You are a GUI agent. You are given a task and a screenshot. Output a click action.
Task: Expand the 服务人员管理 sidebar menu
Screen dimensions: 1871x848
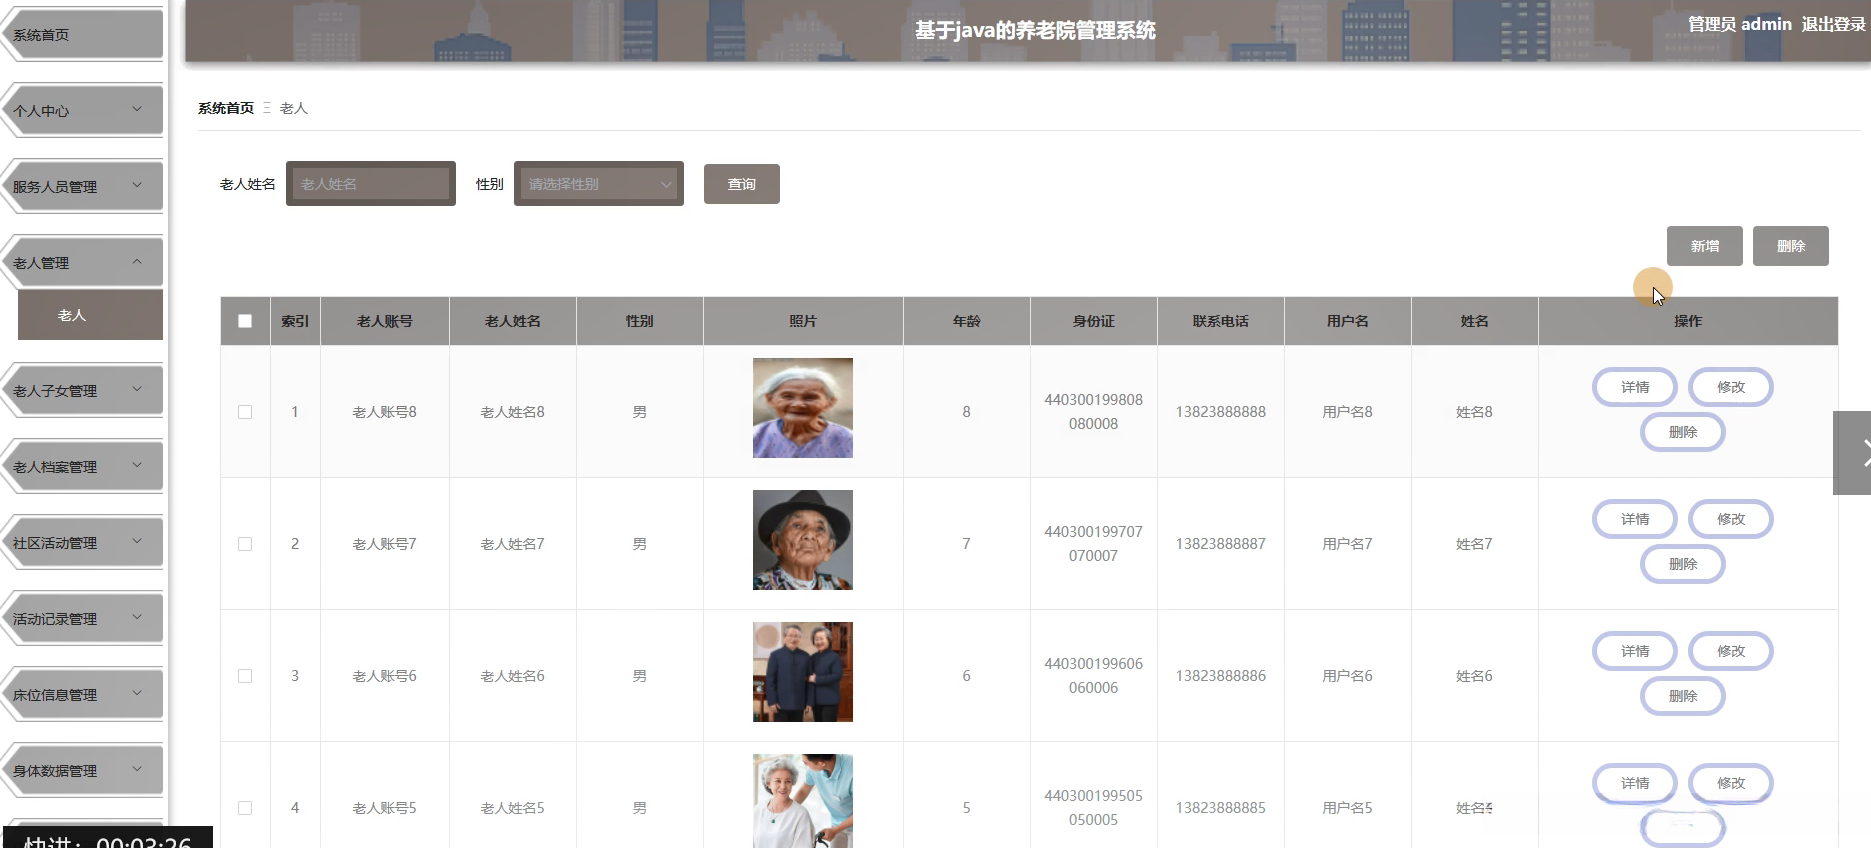[83, 187]
